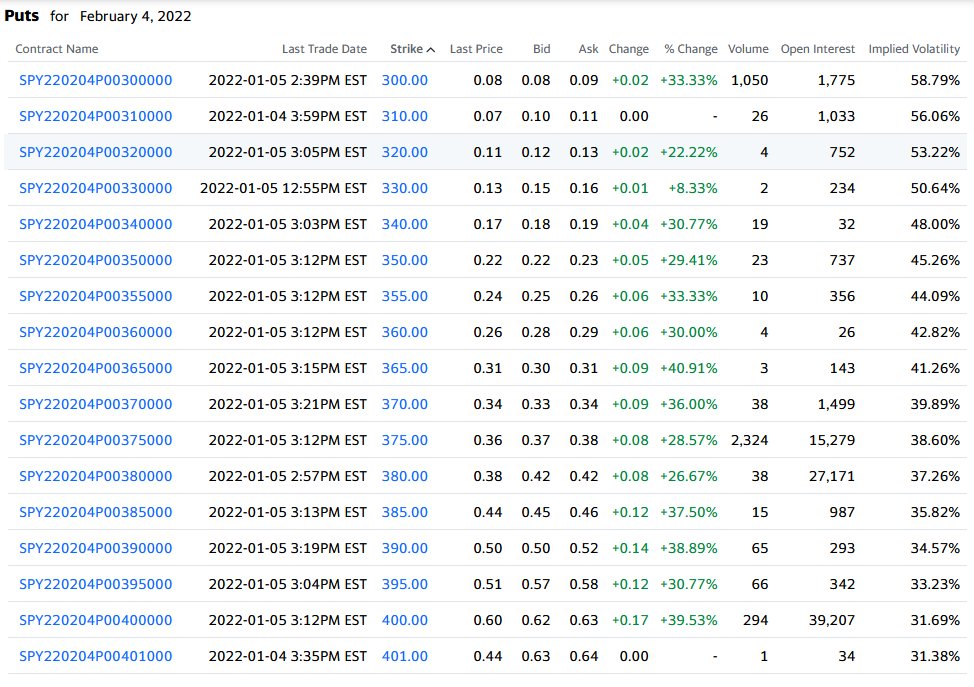974x687 pixels.
Task: Click the Strike column sort arrow
Action: point(431,50)
